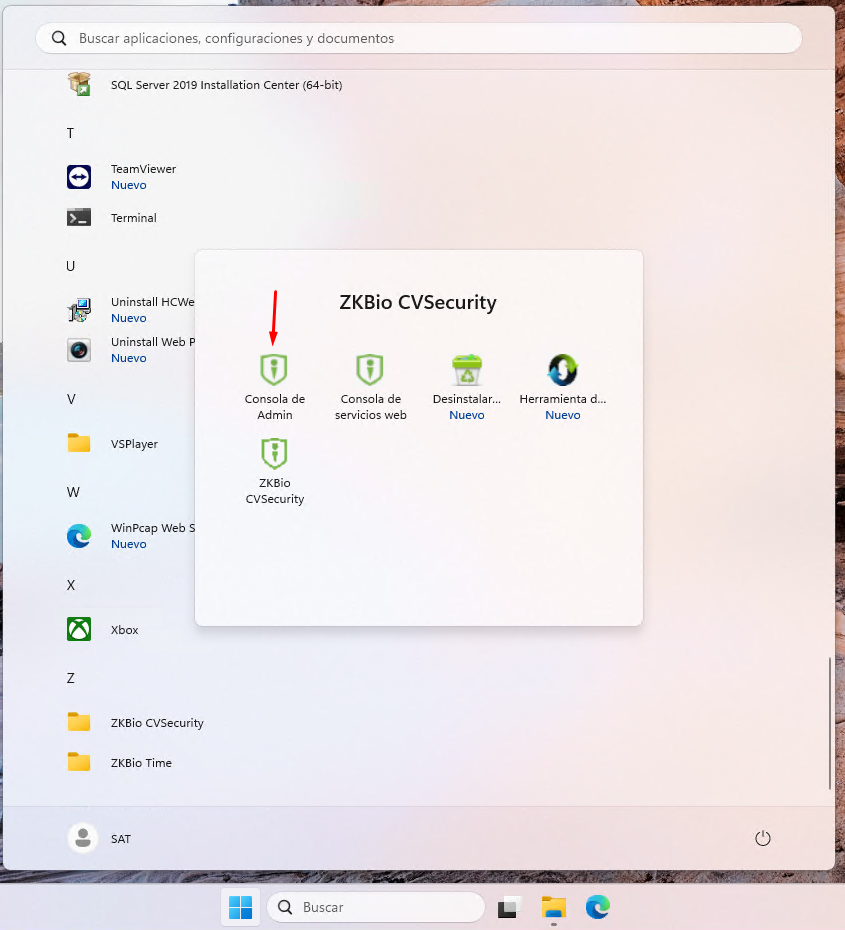Click the ZKBio CVSecurity folder title
845x930 pixels.
(x=417, y=302)
